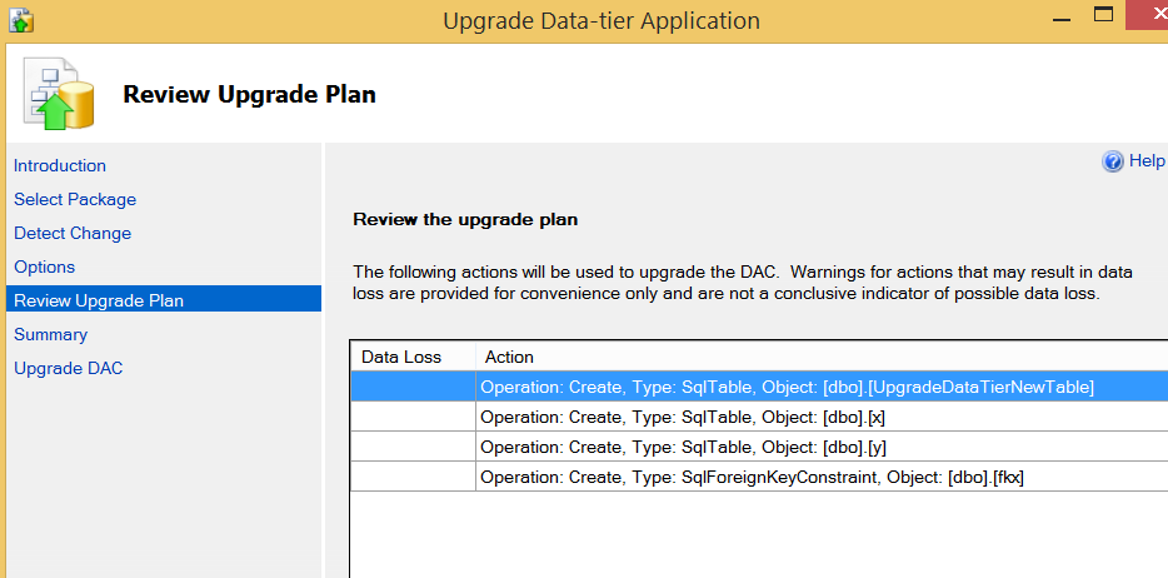Image resolution: width=1168 pixels, height=578 pixels.
Task: Select the UpgradeDataTierNewTable create row
Action: [759, 387]
